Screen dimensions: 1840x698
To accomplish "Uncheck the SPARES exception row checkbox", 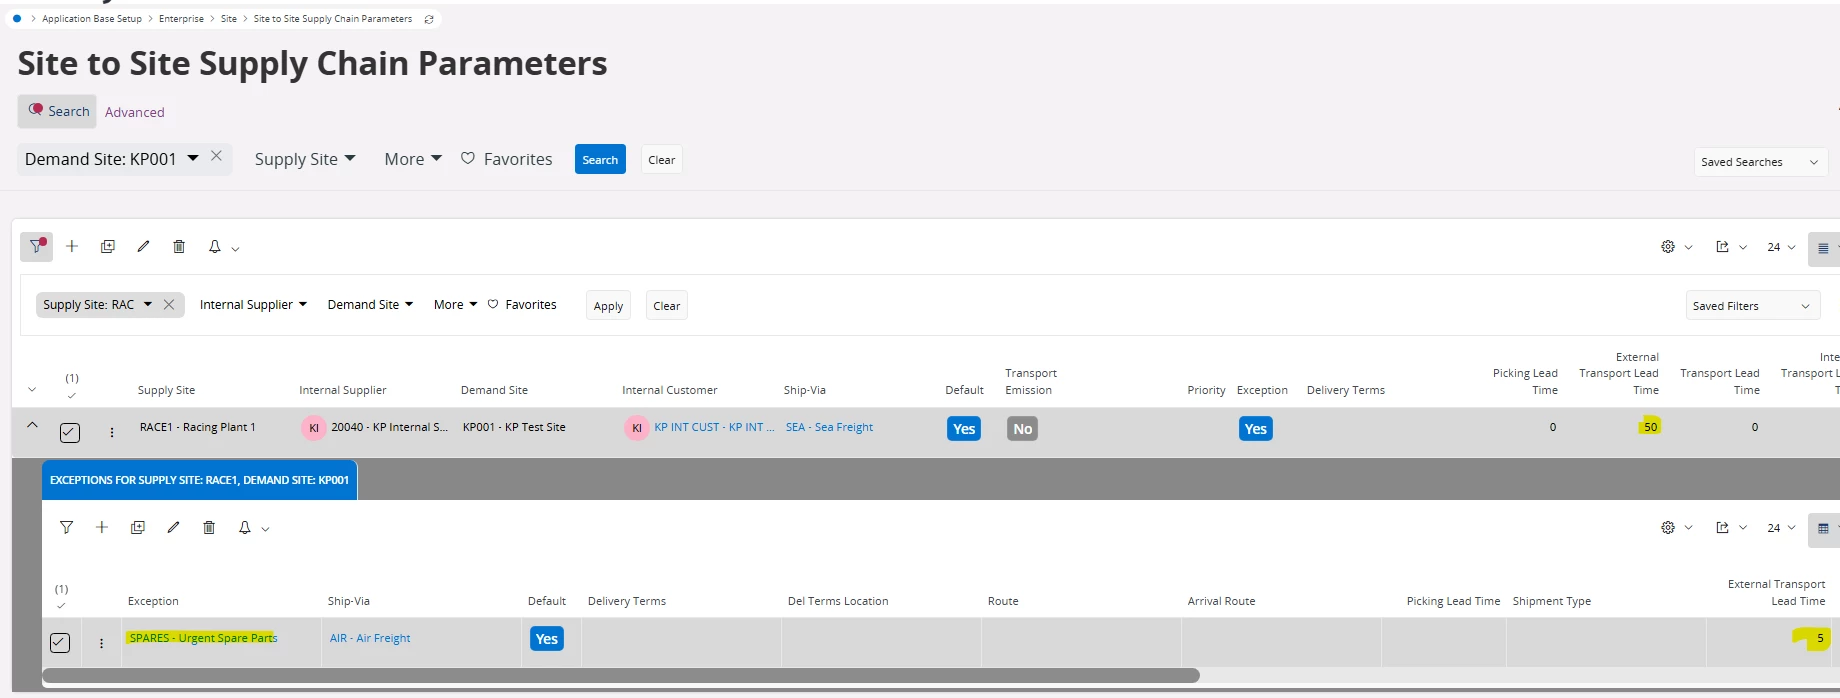I will [60, 643].
